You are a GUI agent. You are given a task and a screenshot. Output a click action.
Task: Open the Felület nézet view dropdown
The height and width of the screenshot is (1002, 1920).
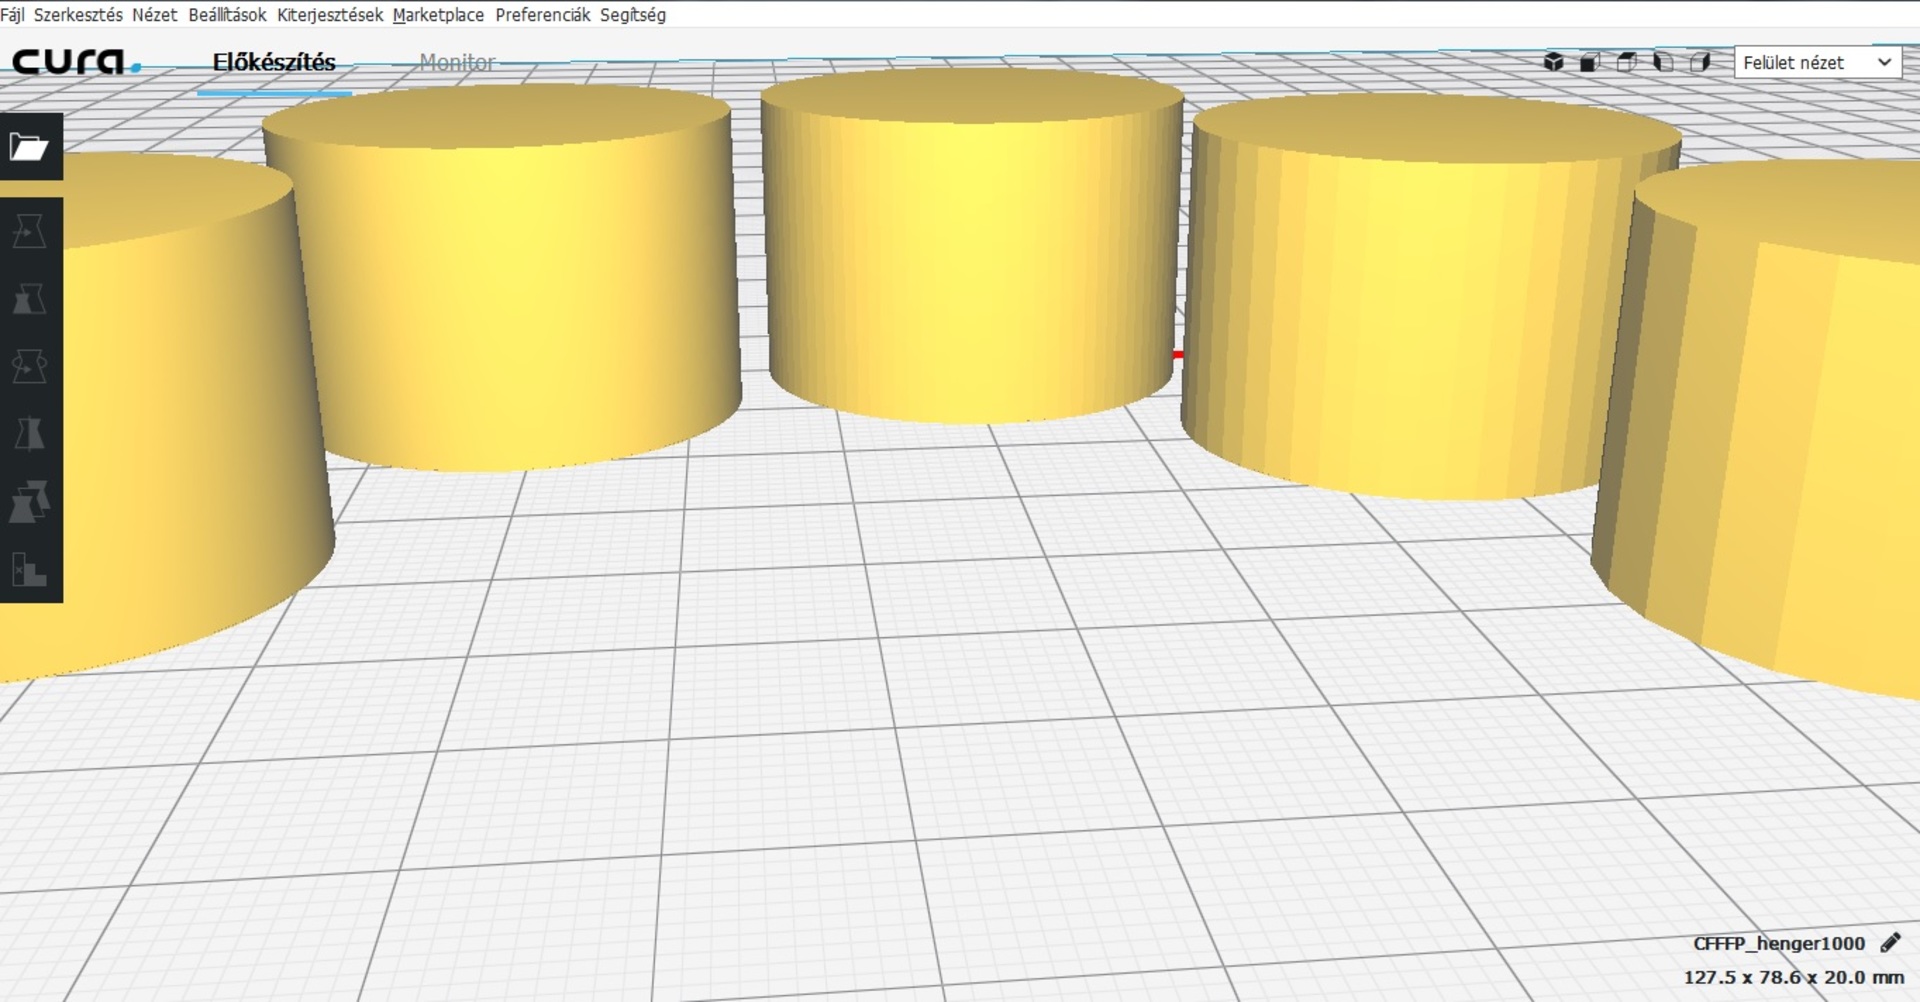(x=1817, y=62)
